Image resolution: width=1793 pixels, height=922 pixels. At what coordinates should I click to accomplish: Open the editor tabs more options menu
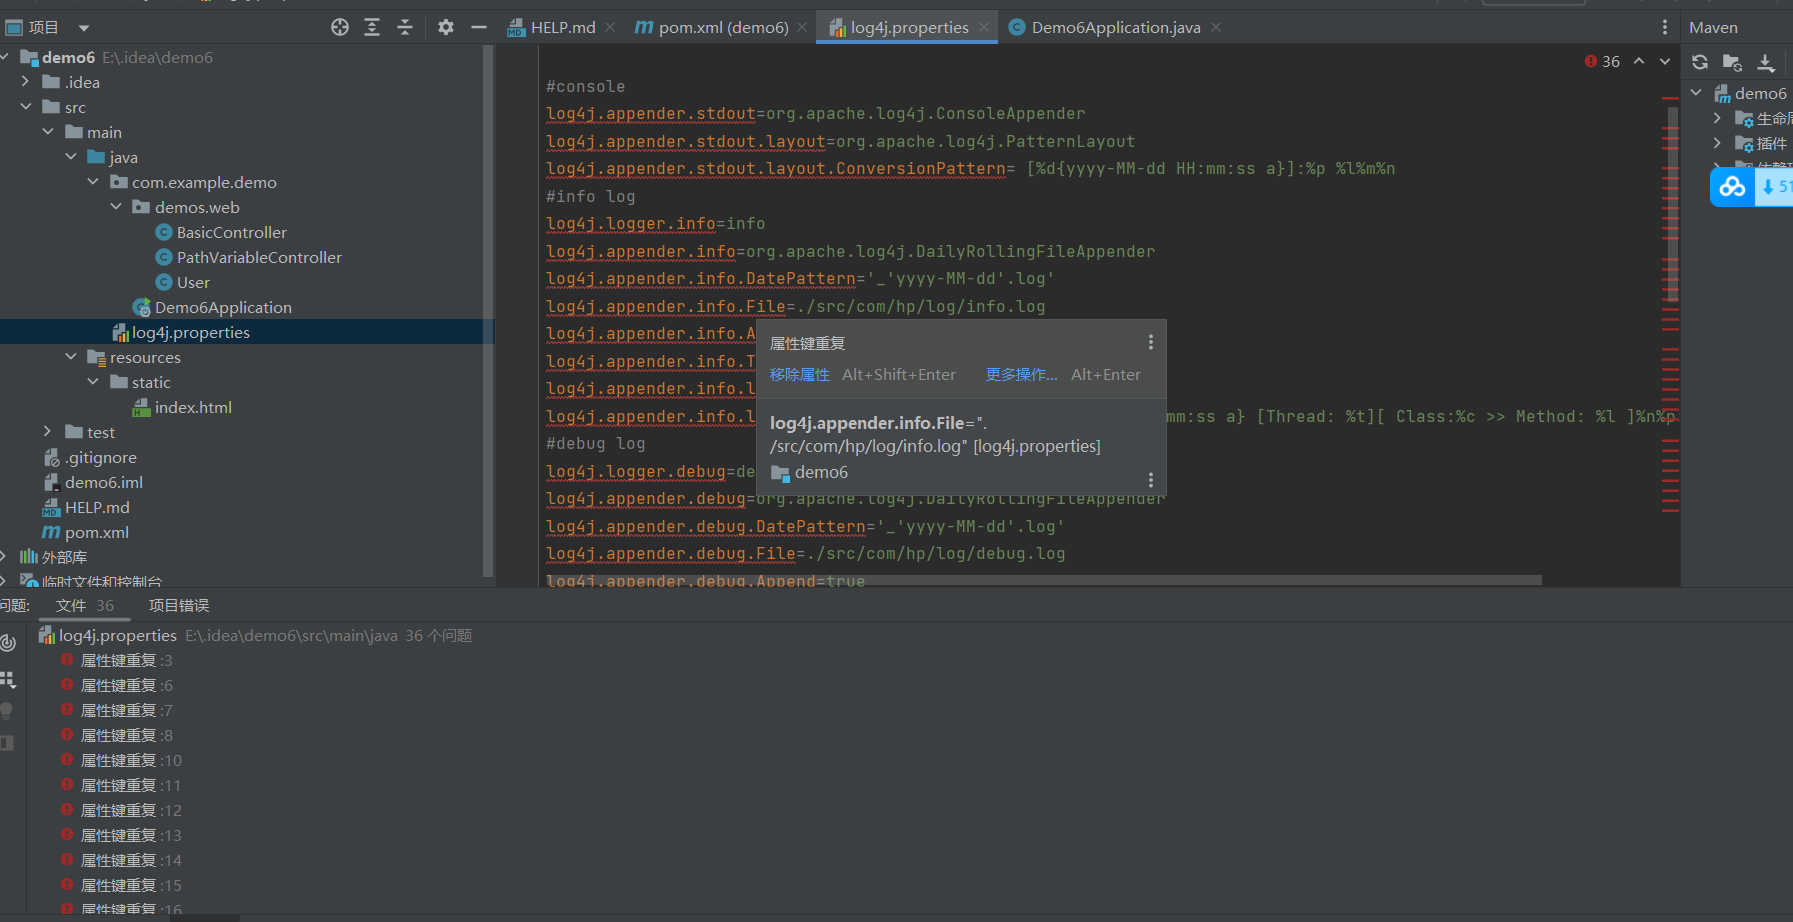(x=1665, y=28)
